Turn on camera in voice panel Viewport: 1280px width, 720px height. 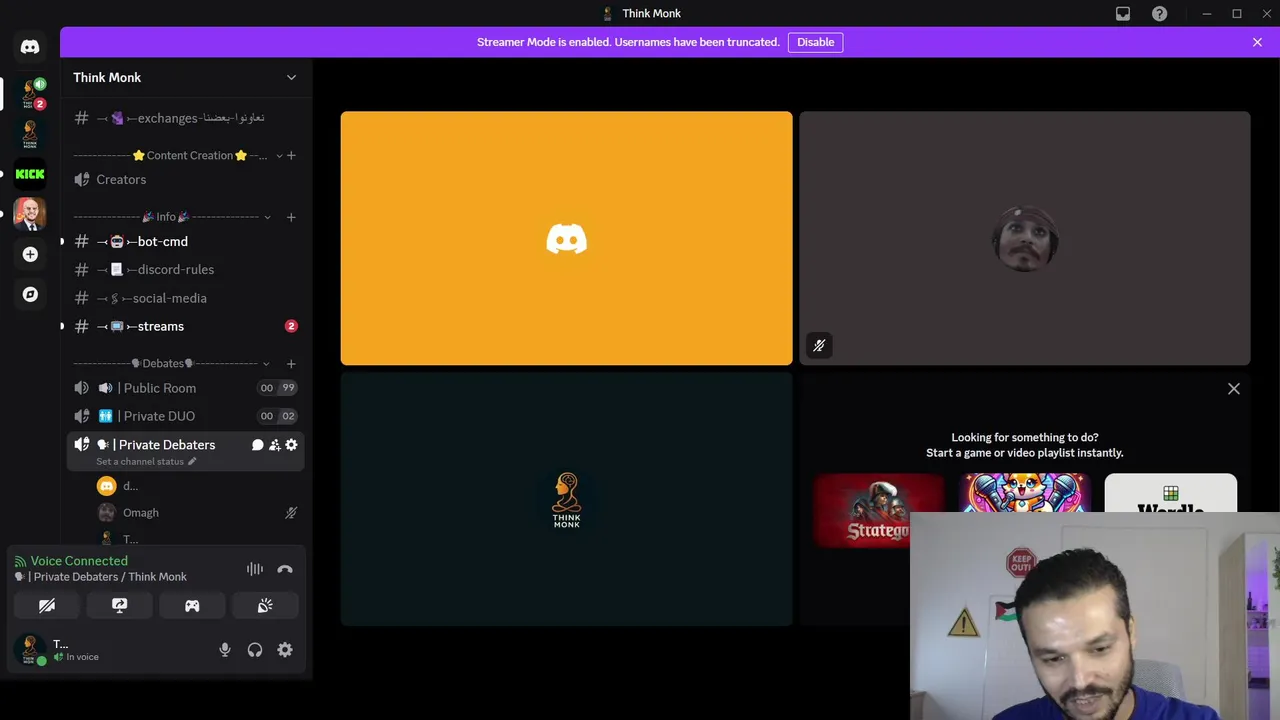[x=46, y=606]
